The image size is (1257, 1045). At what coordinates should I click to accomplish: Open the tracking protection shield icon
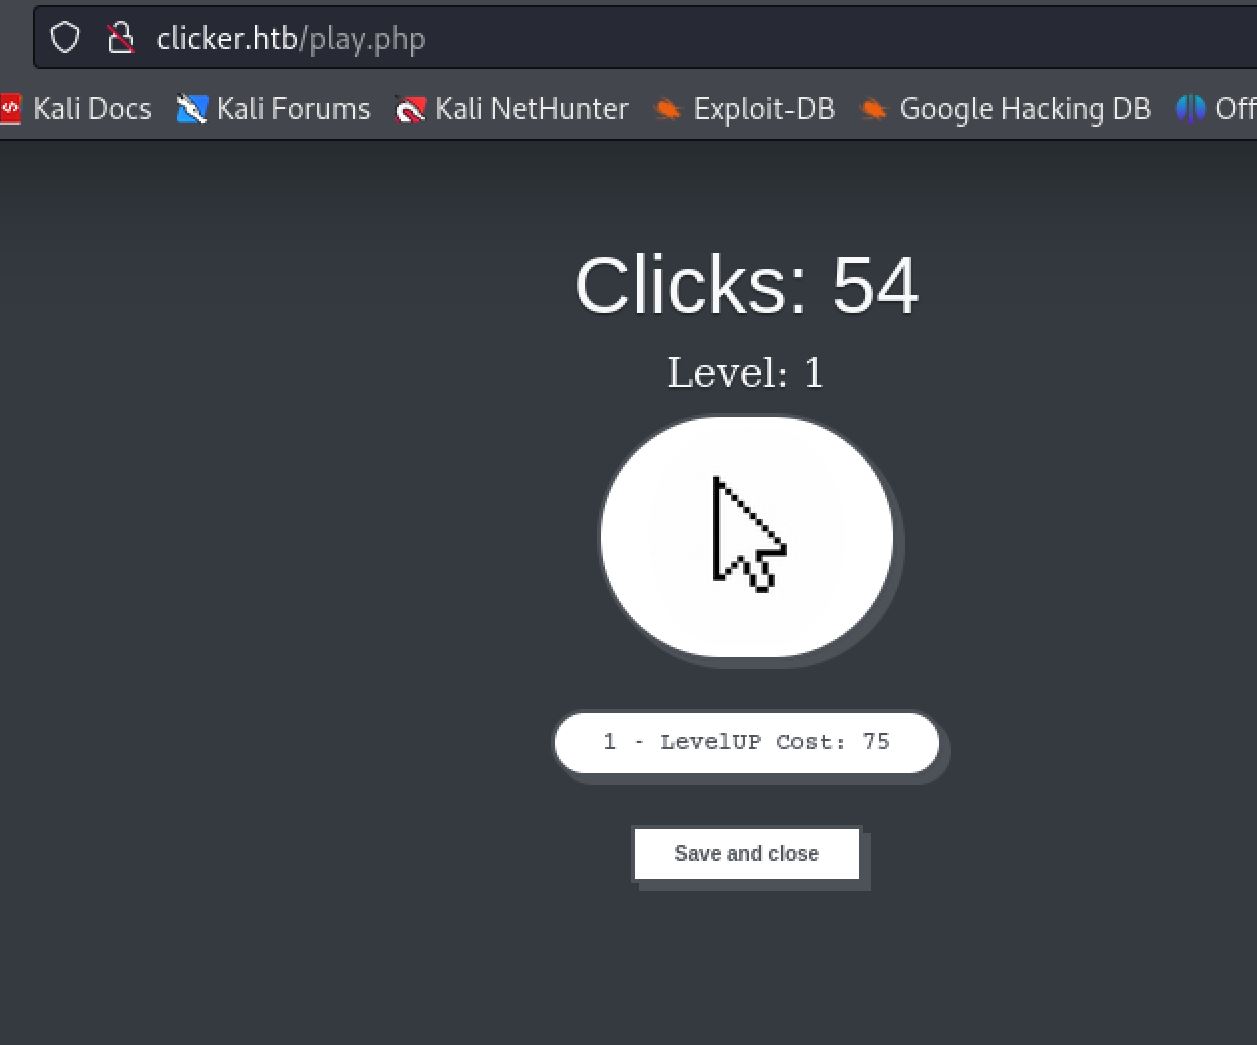pyautogui.click(x=65, y=38)
